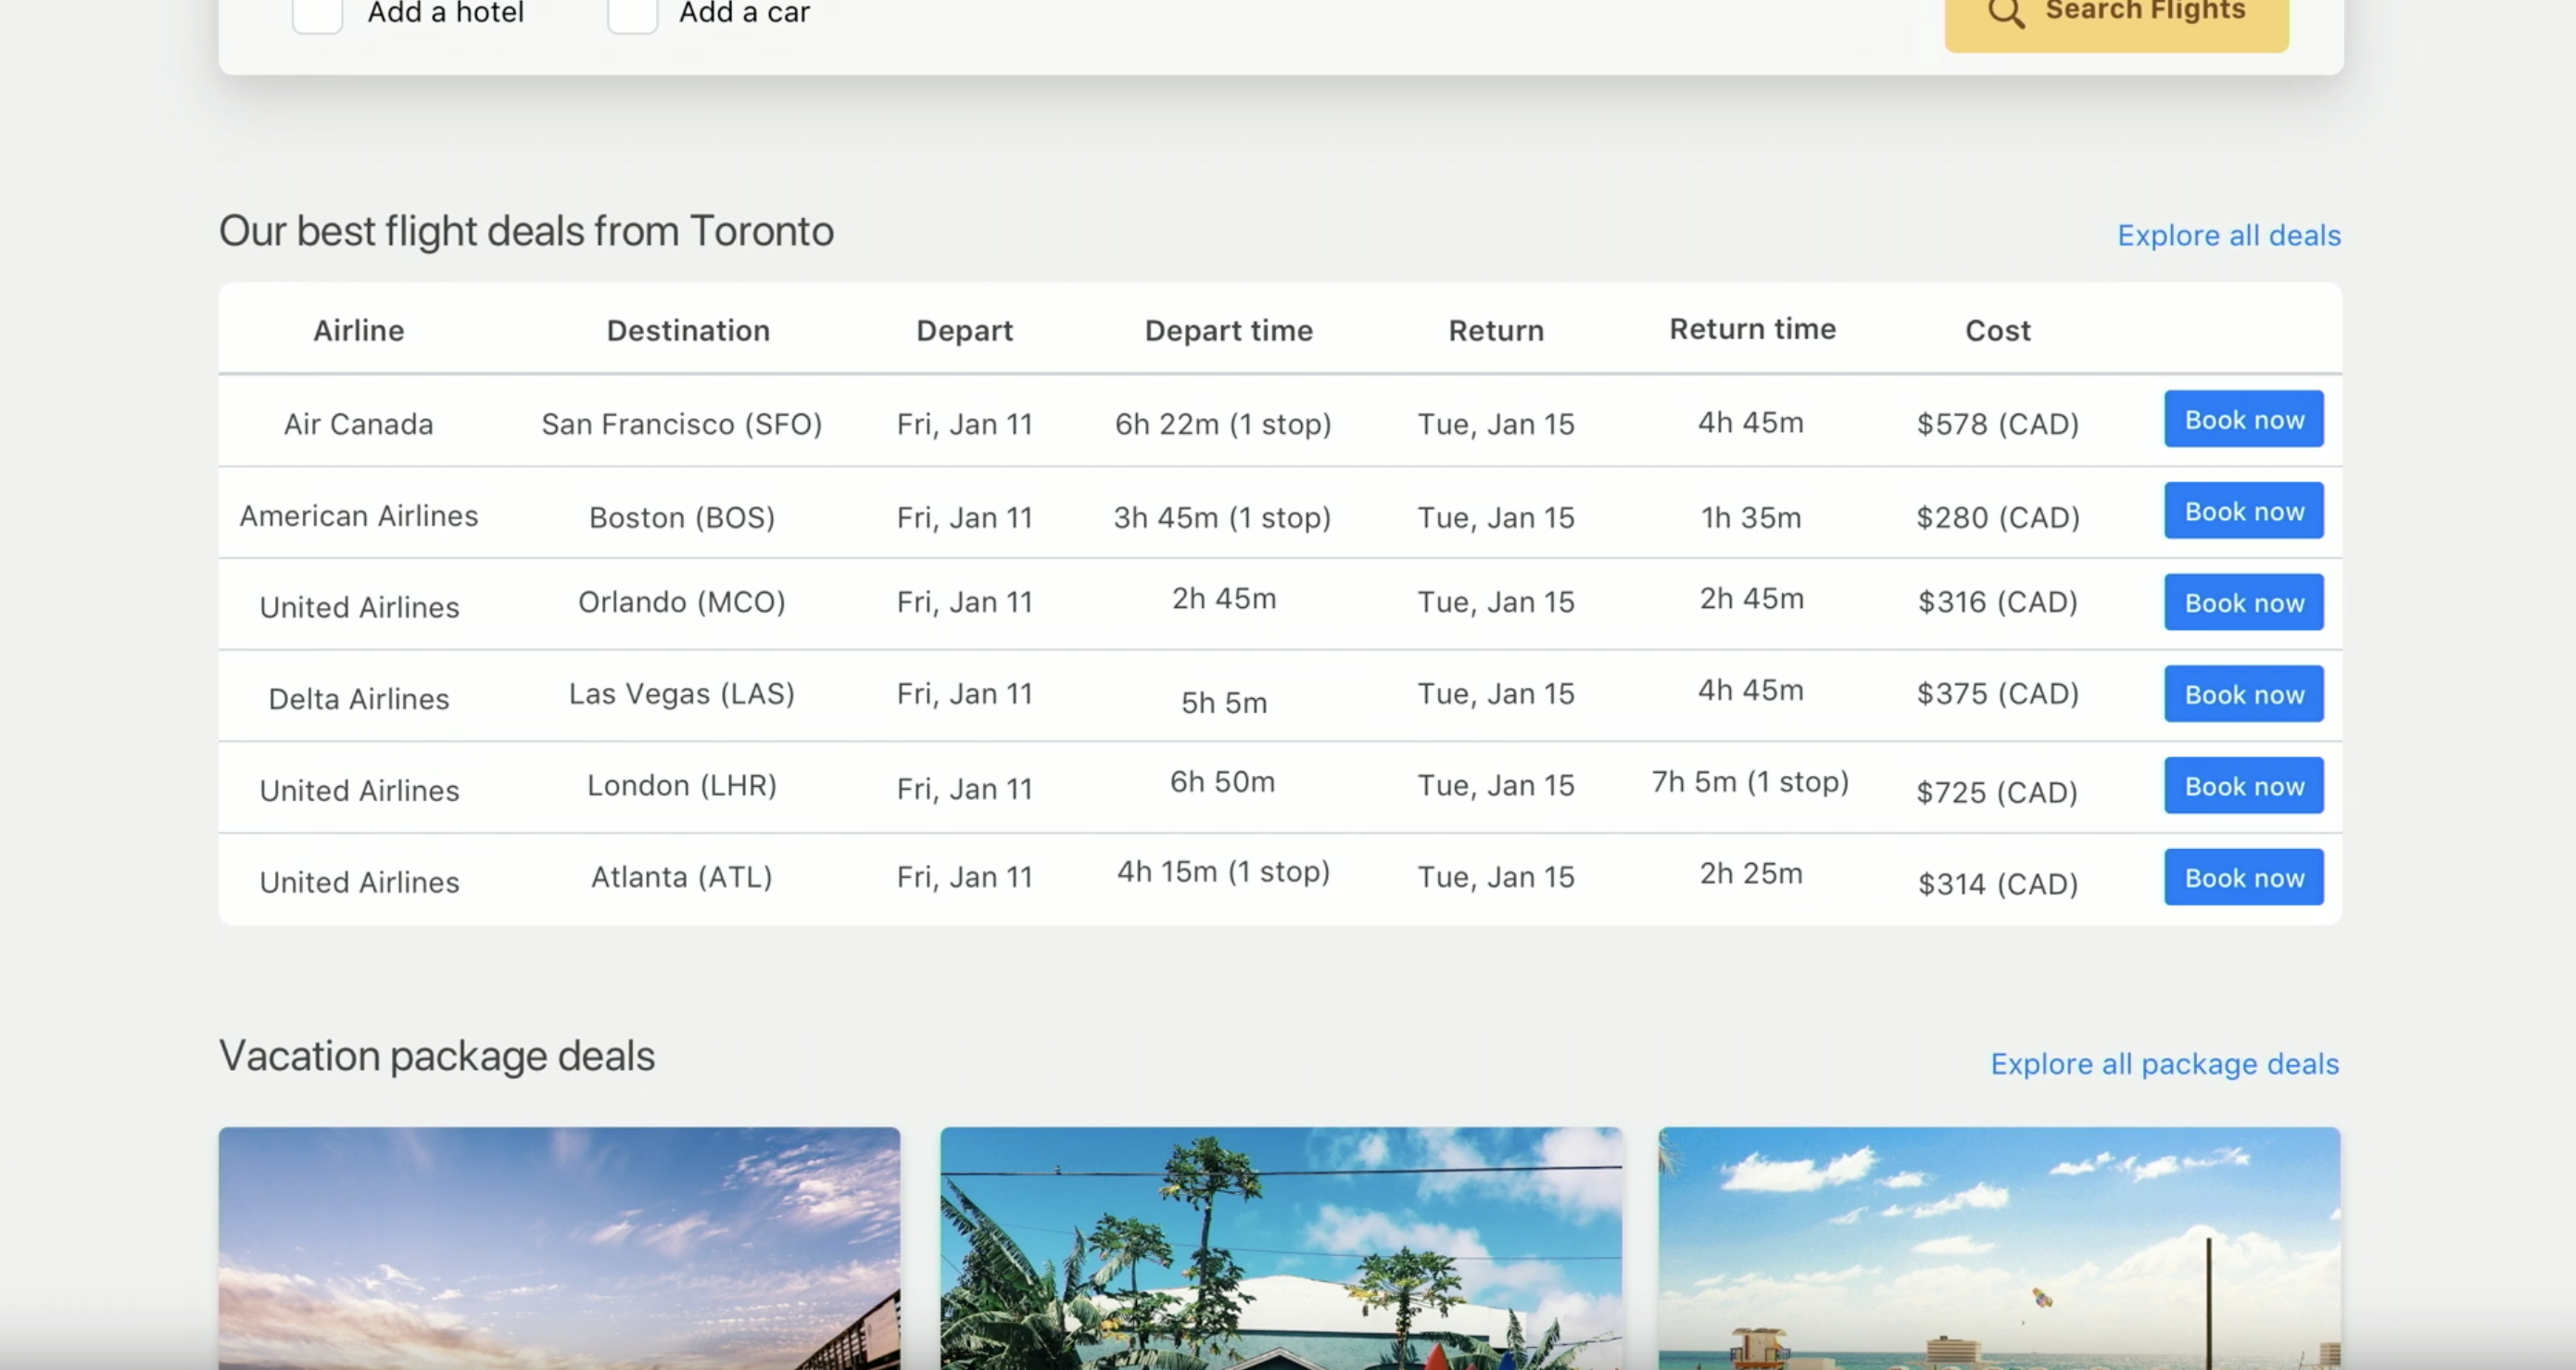Click the magnifier icon in Search Flights
The image size is (2576, 1370).
click(2006, 13)
